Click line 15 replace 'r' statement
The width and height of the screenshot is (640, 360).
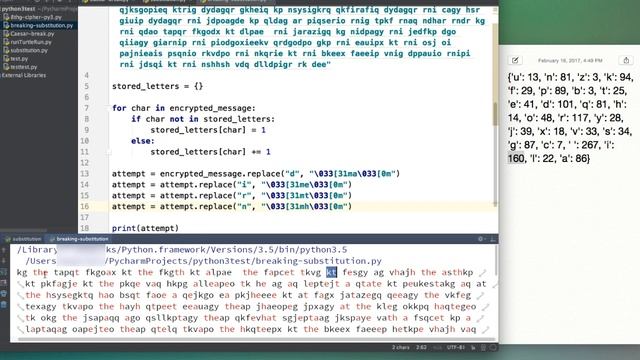coord(232,196)
